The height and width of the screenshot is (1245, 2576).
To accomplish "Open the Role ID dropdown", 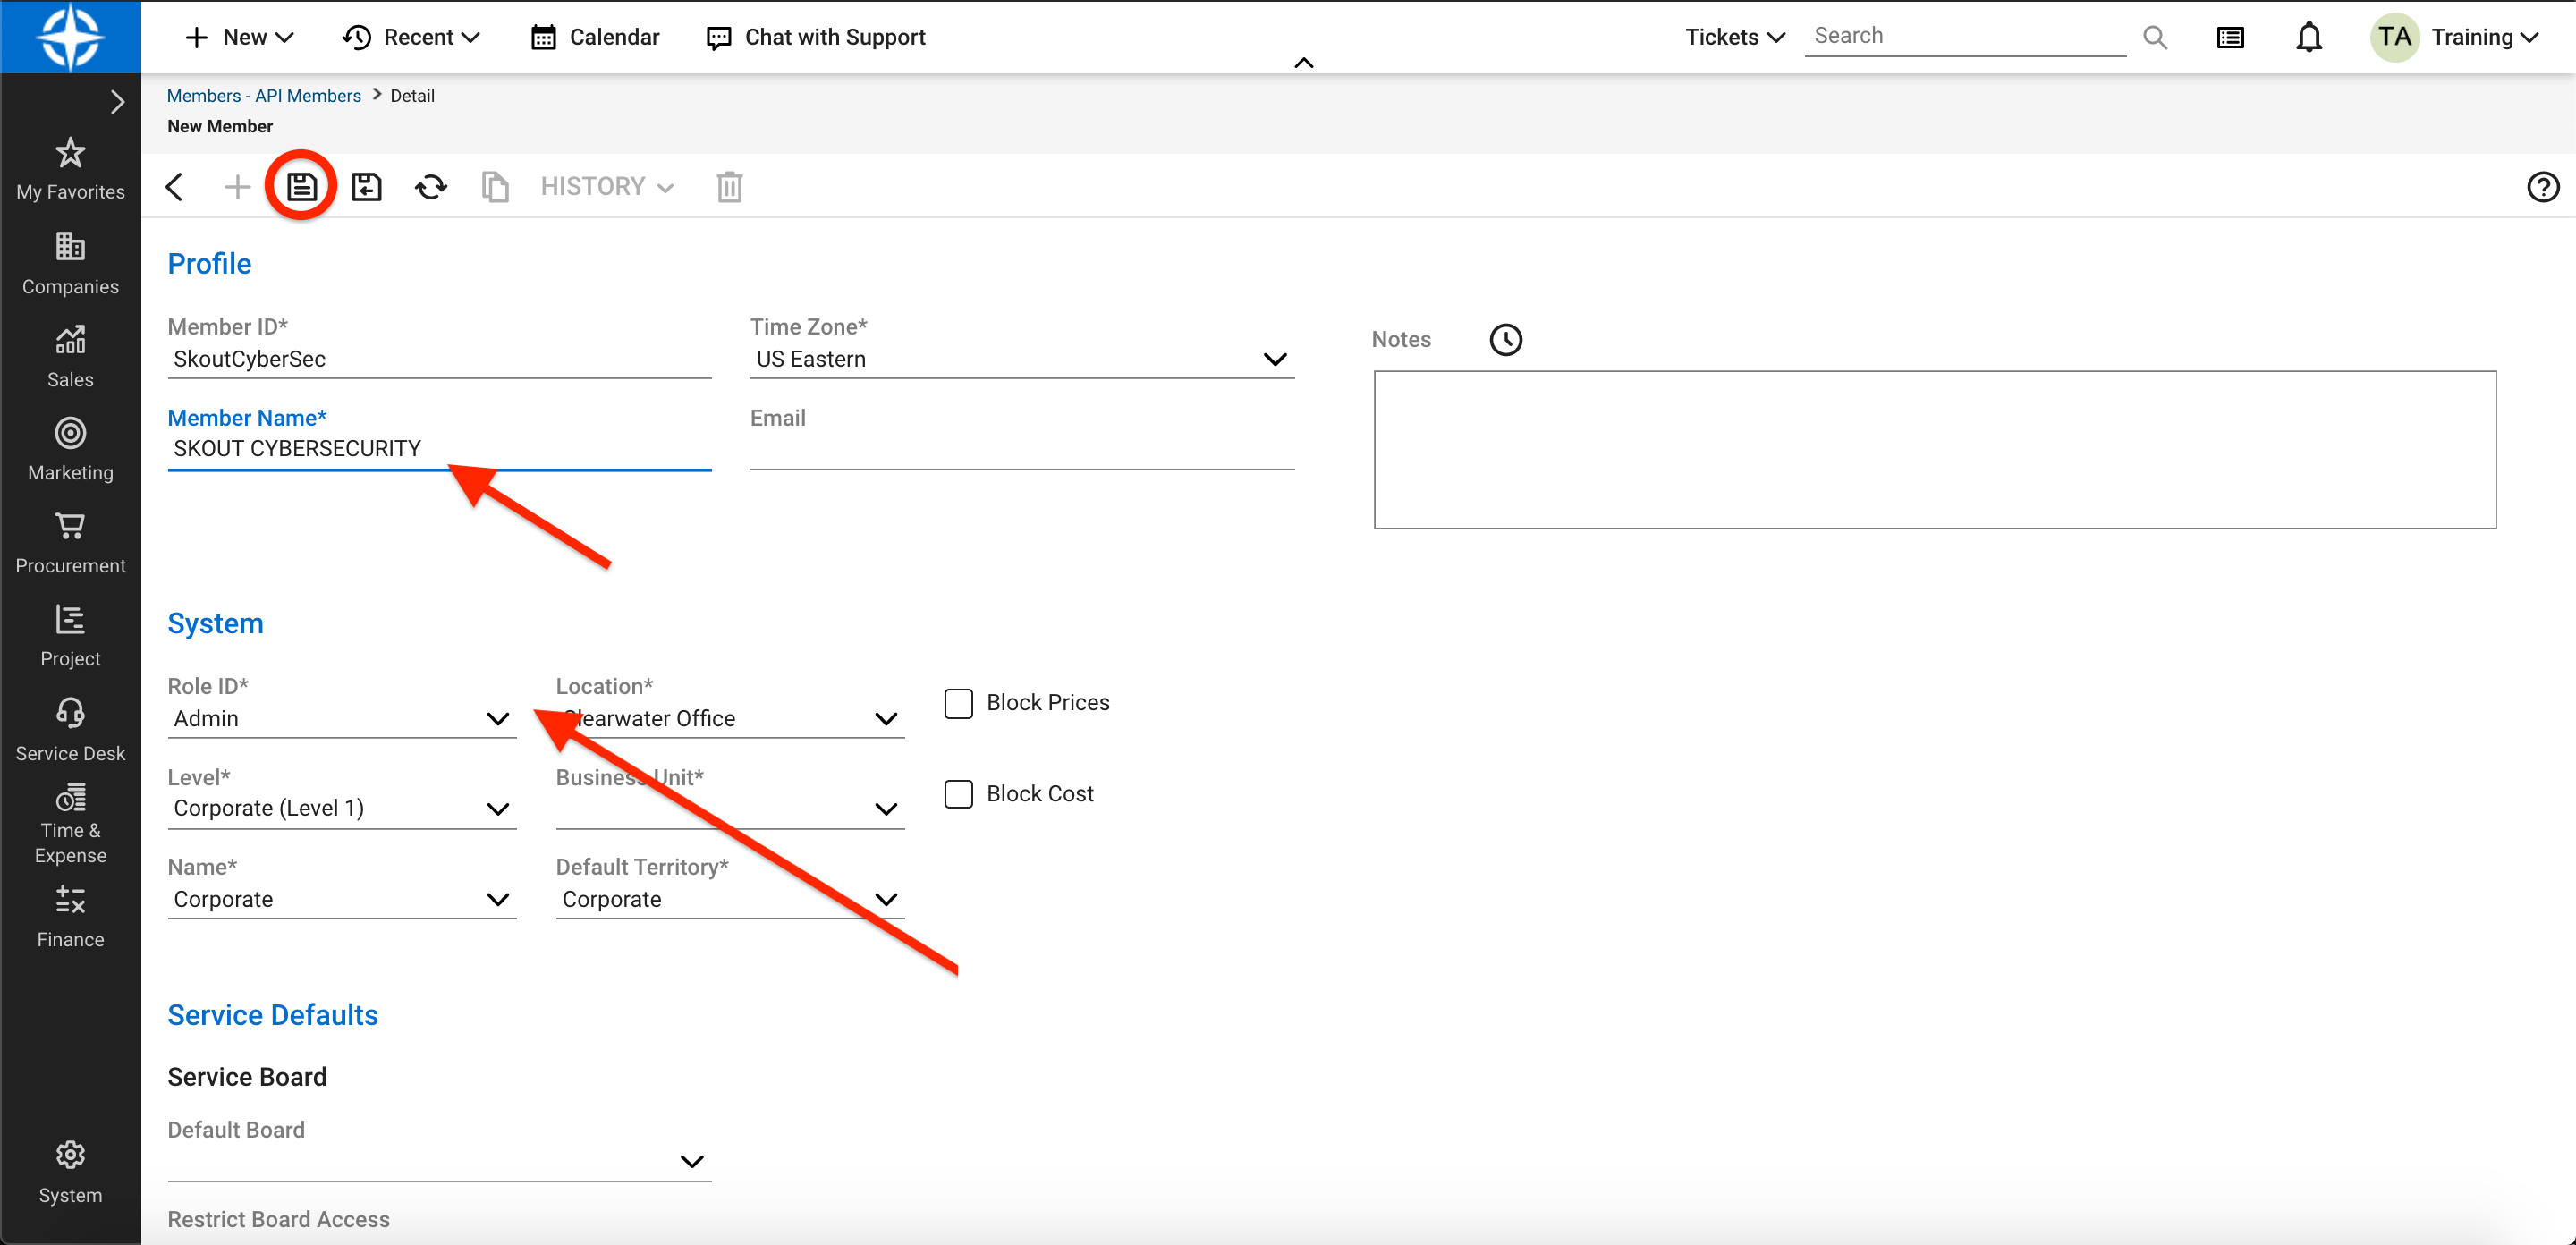I will [341, 718].
